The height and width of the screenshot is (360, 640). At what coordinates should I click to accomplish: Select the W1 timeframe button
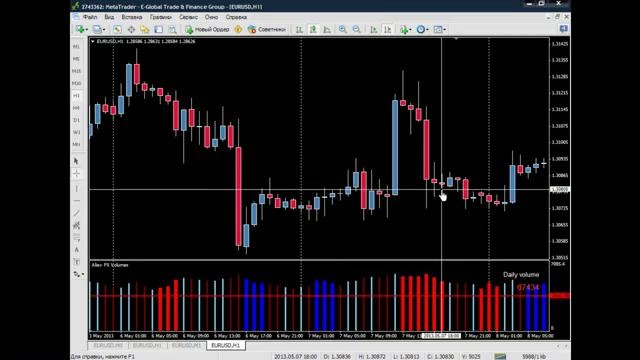76,132
